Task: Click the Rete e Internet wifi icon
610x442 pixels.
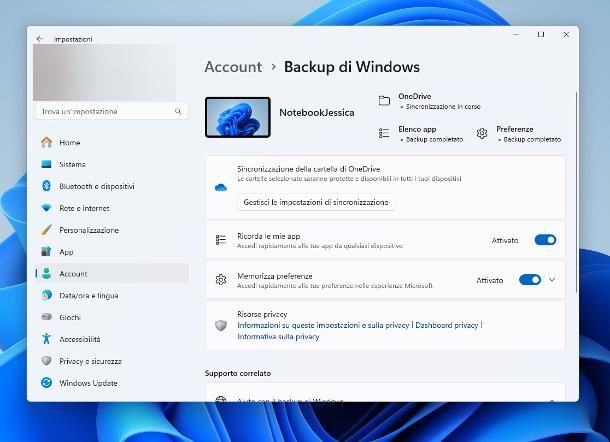Action: point(46,208)
